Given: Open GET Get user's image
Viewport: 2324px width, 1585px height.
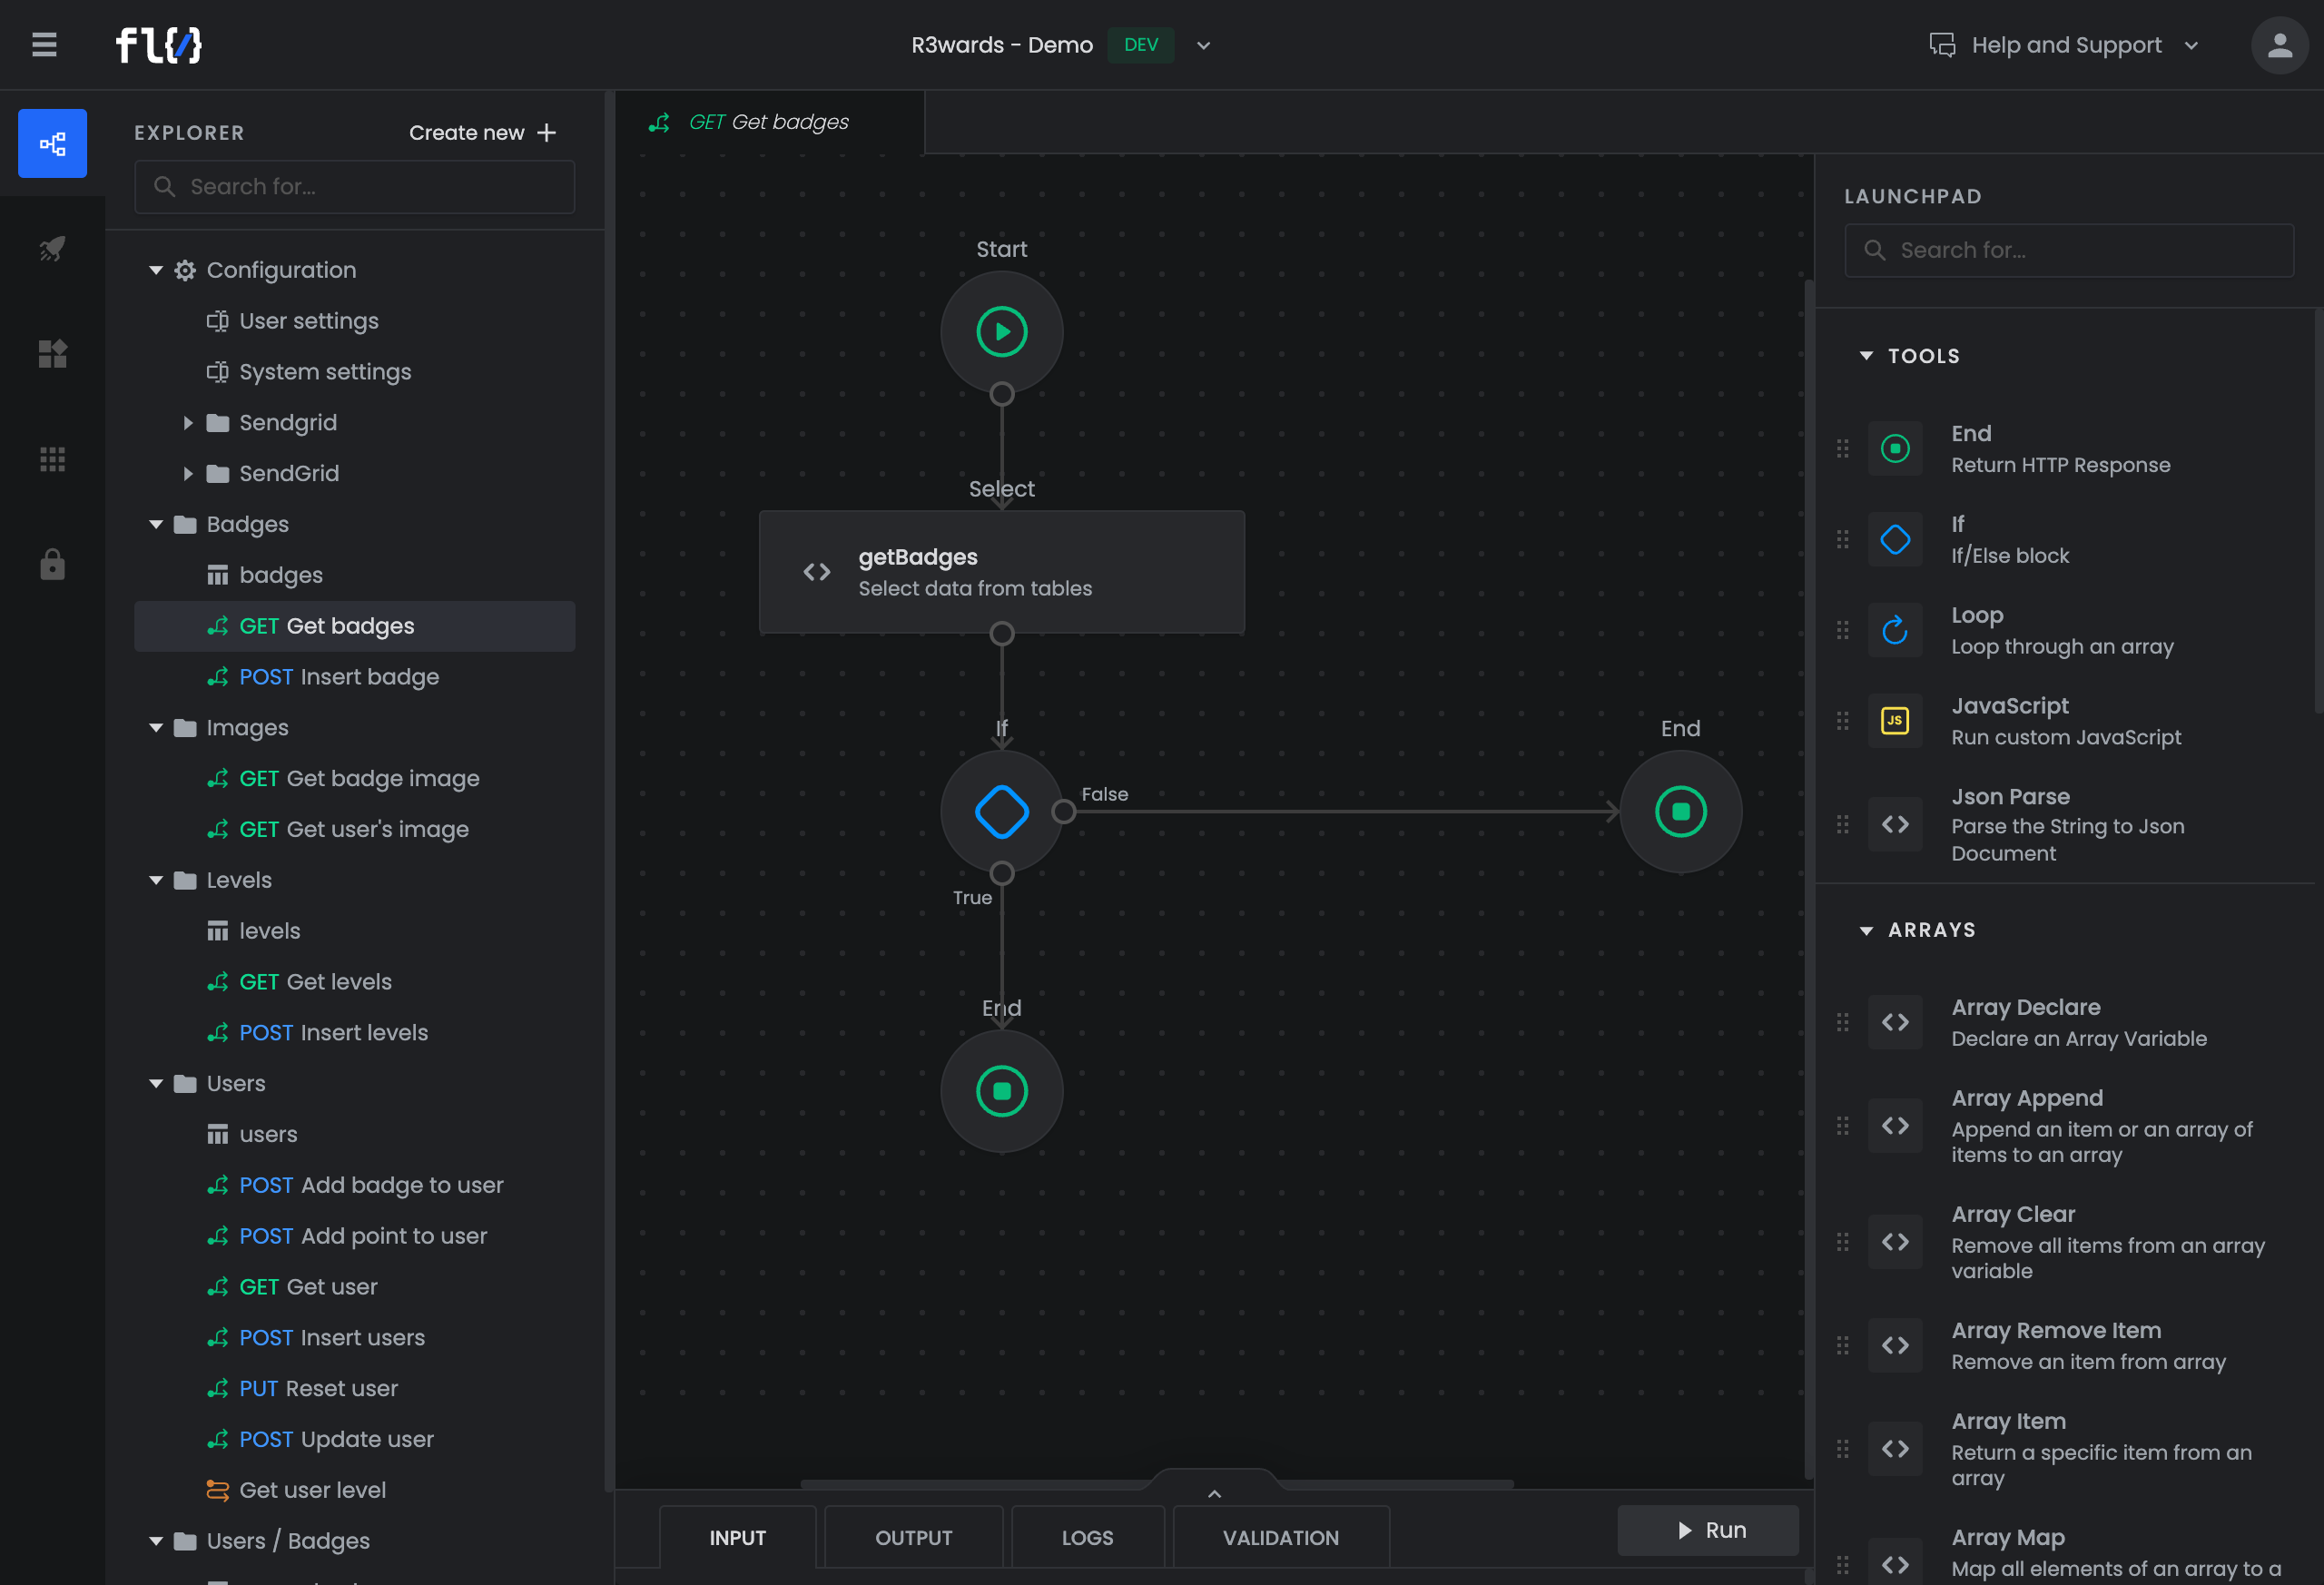Looking at the screenshot, I should (354, 830).
